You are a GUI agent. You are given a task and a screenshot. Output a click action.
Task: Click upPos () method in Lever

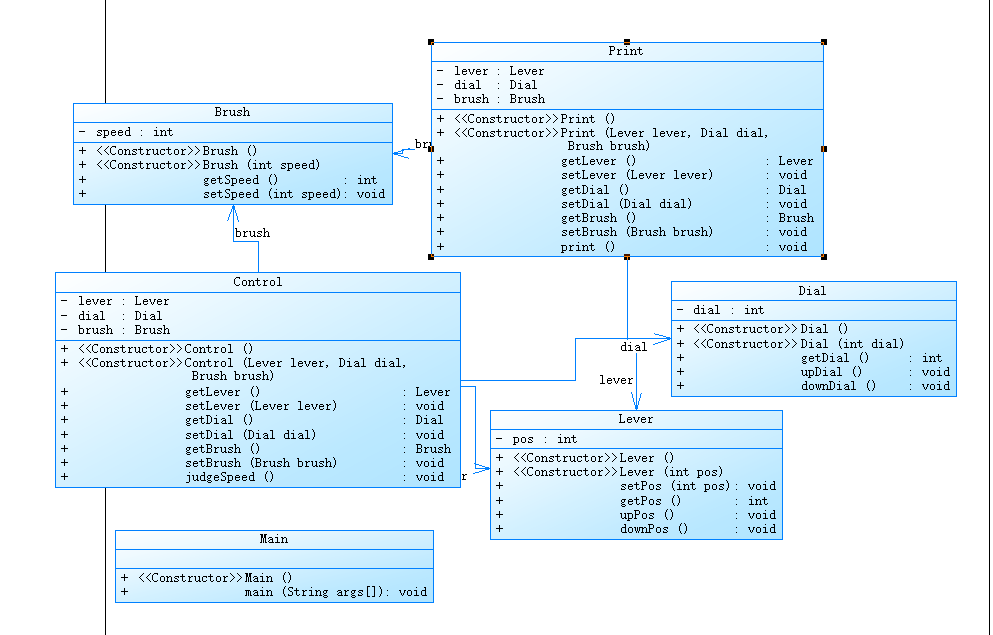[647, 515]
